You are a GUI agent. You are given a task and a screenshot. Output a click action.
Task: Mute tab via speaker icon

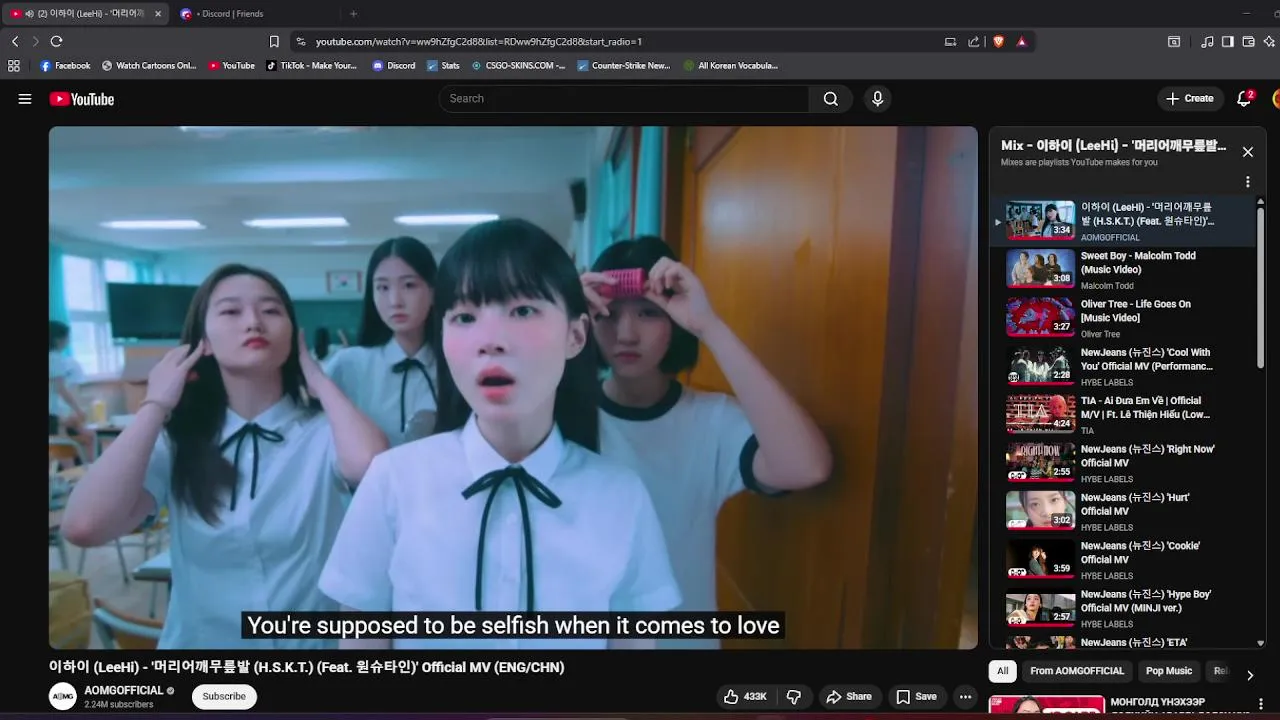point(29,14)
